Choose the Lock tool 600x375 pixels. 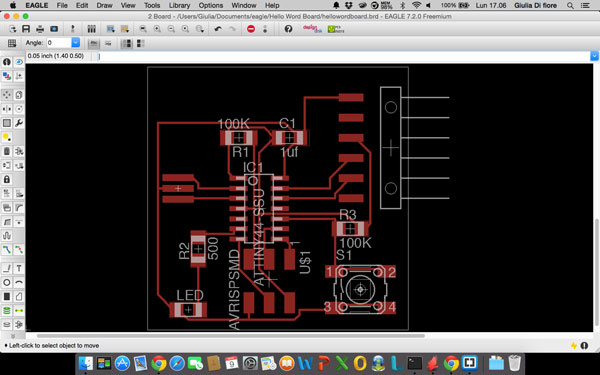tap(7, 179)
